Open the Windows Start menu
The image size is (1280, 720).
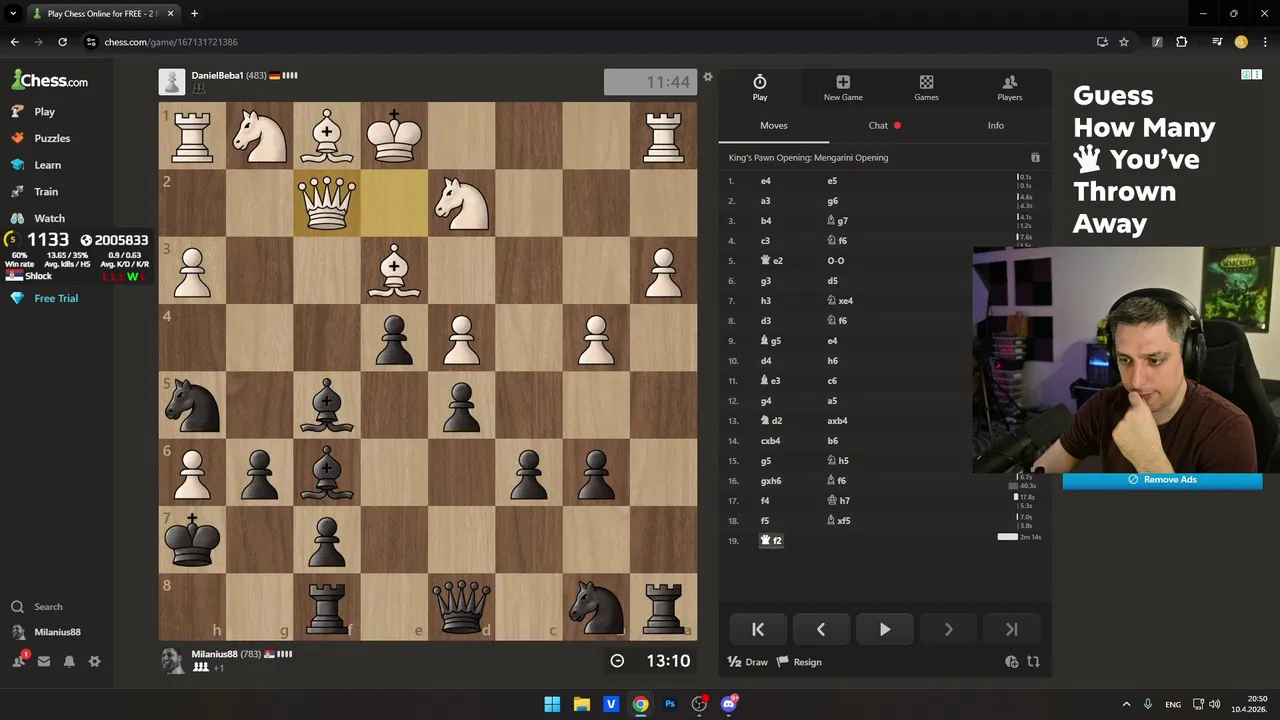click(552, 704)
